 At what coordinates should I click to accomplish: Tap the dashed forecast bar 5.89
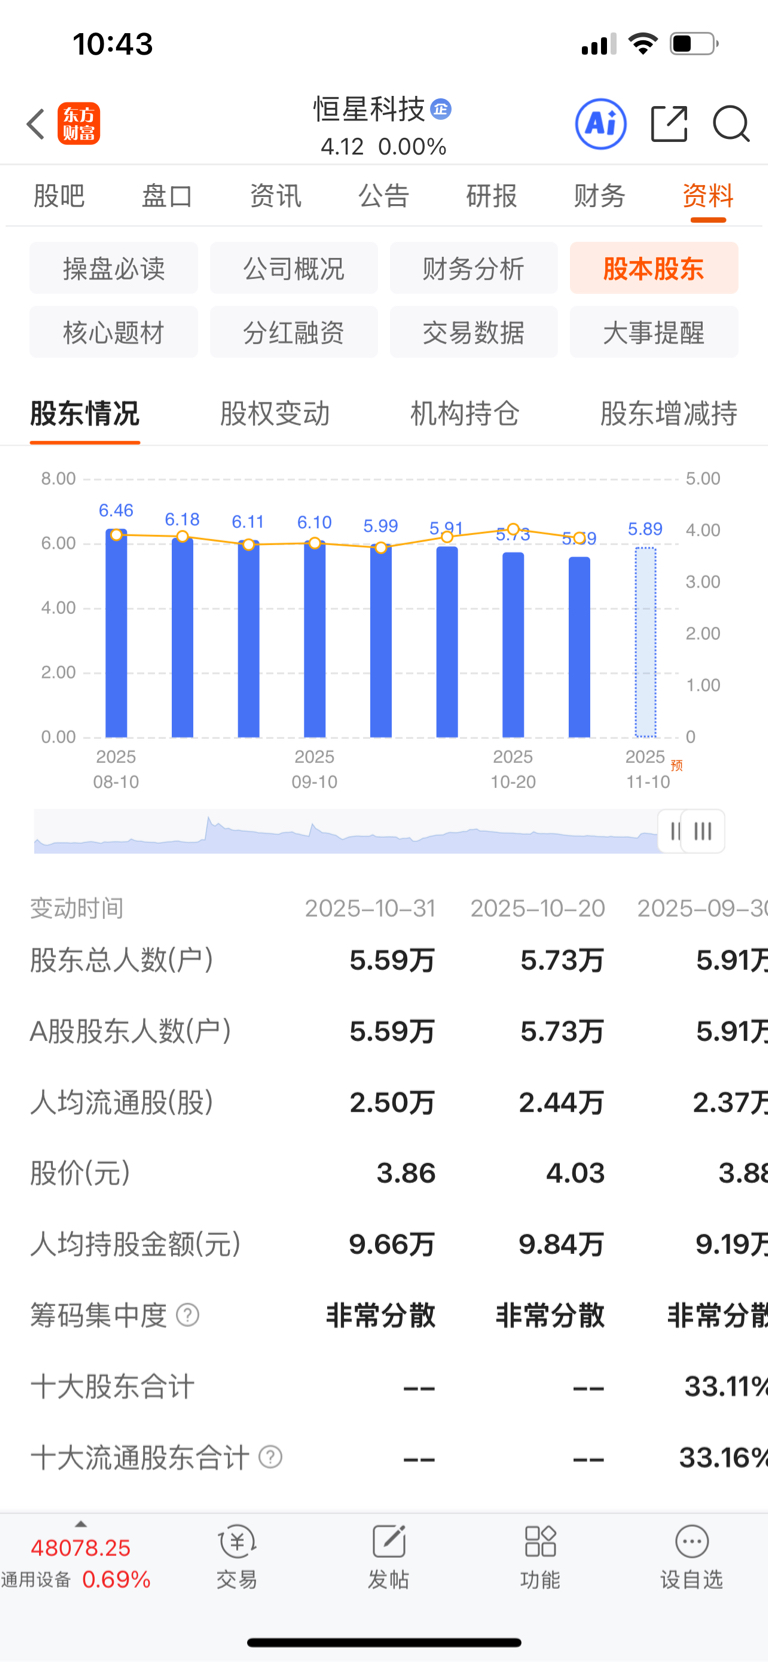pyautogui.click(x=646, y=642)
